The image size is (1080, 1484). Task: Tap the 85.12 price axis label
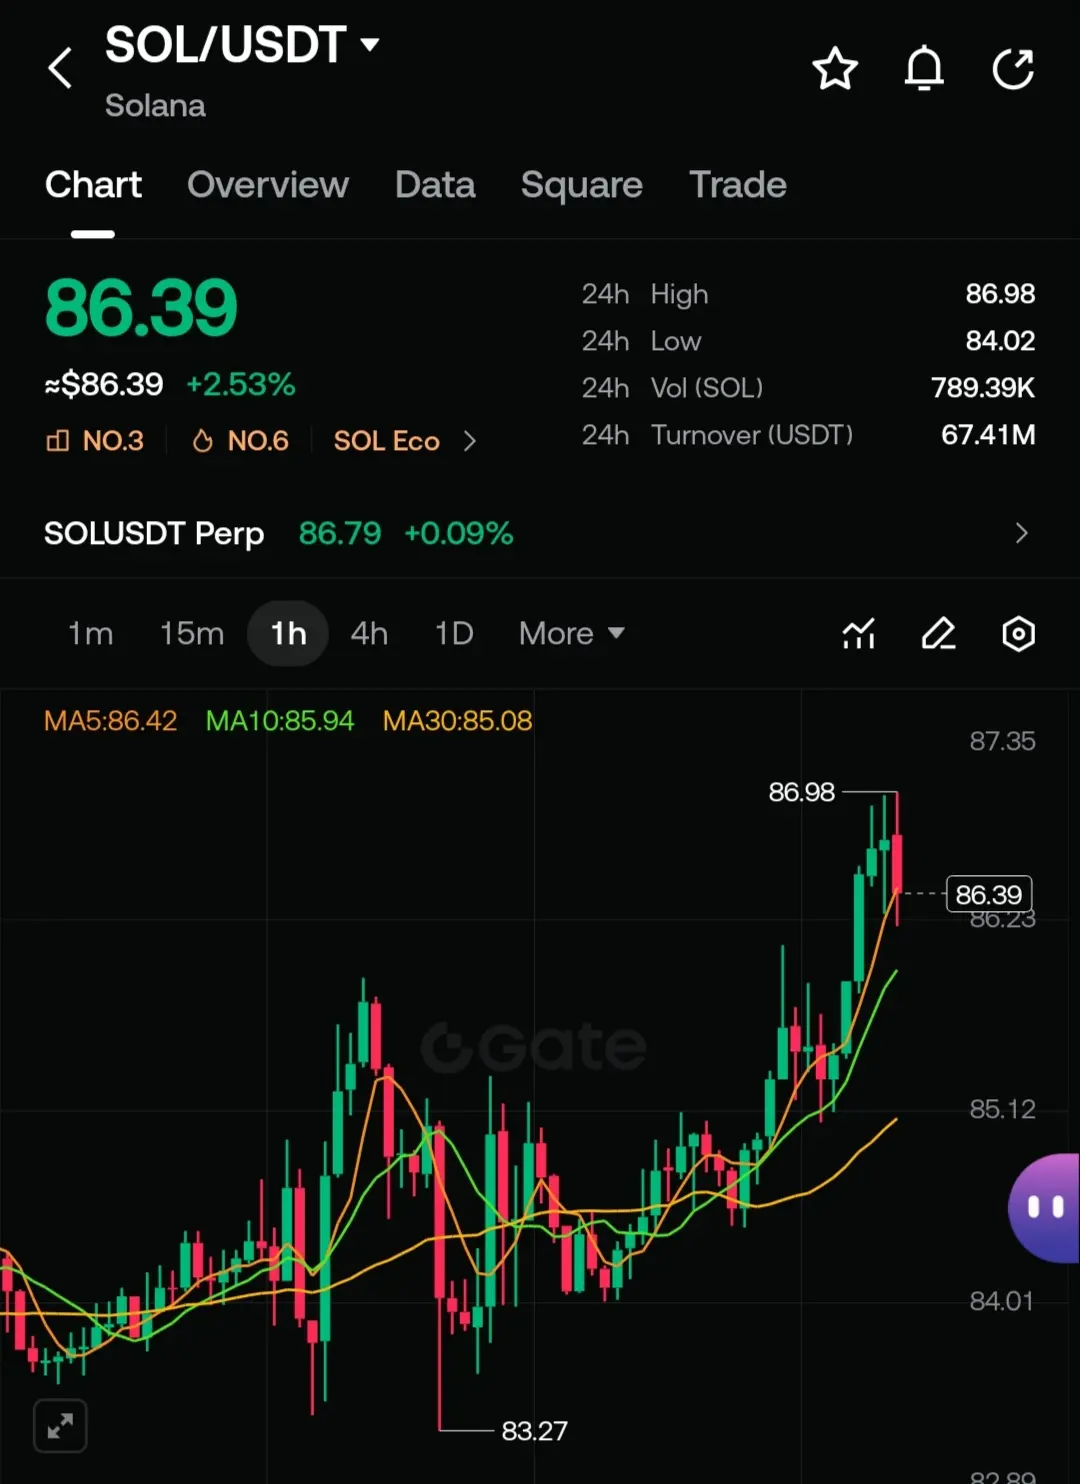point(1002,1109)
